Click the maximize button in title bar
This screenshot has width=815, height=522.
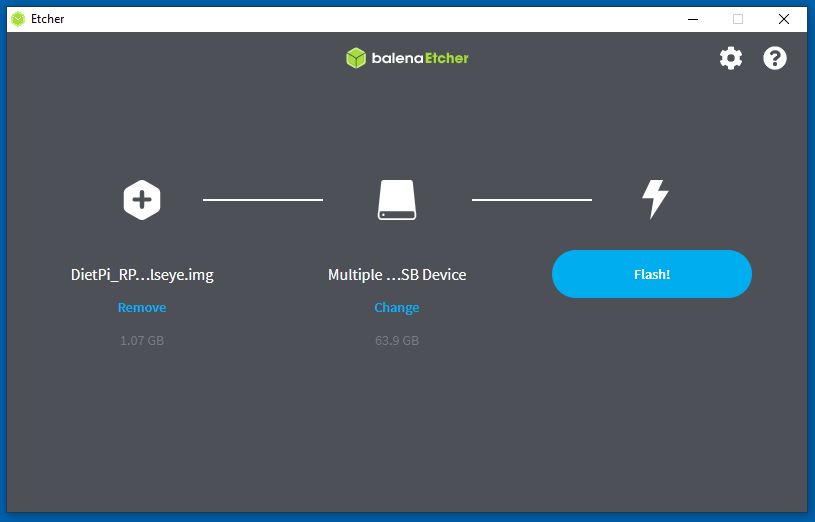pyautogui.click(x=738, y=19)
